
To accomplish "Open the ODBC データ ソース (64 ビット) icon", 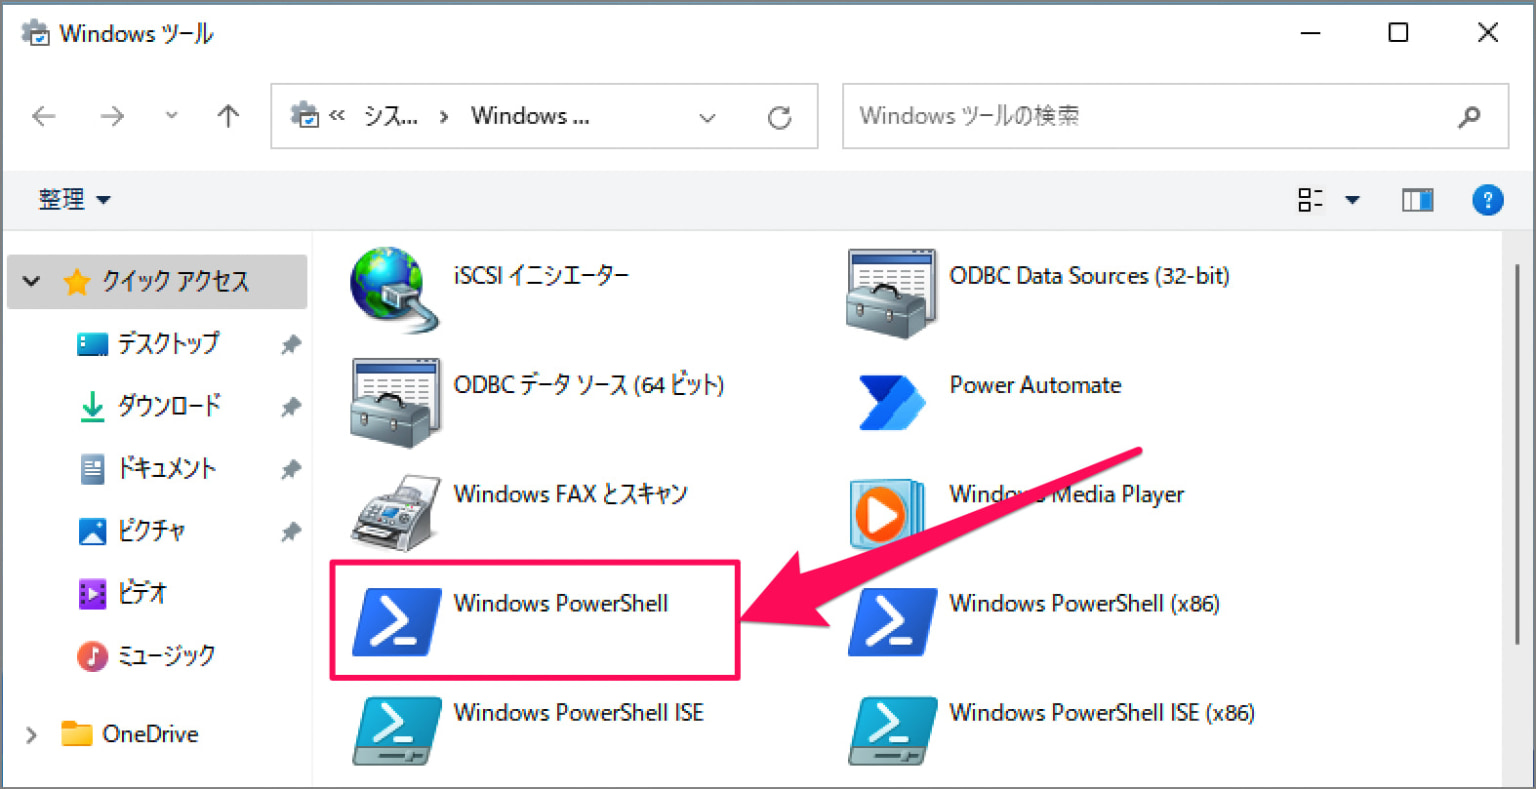I will pyautogui.click(x=395, y=402).
